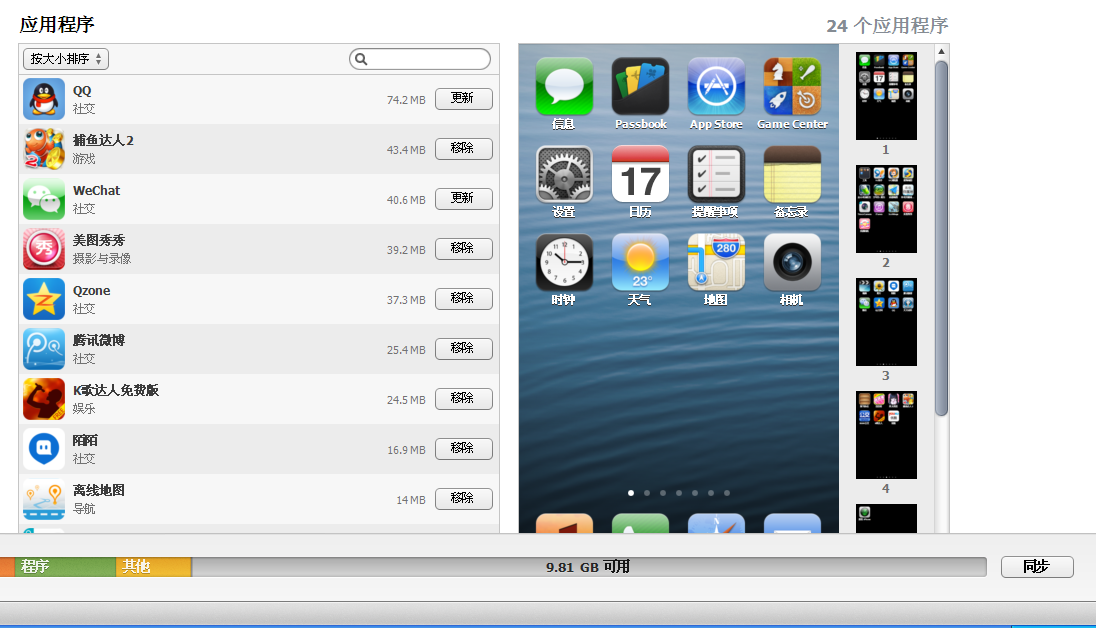1096x628 pixels.
Task: Select the 捕鱼达人2 game icon
Action: pyautogui.click(x=44, y=149)
